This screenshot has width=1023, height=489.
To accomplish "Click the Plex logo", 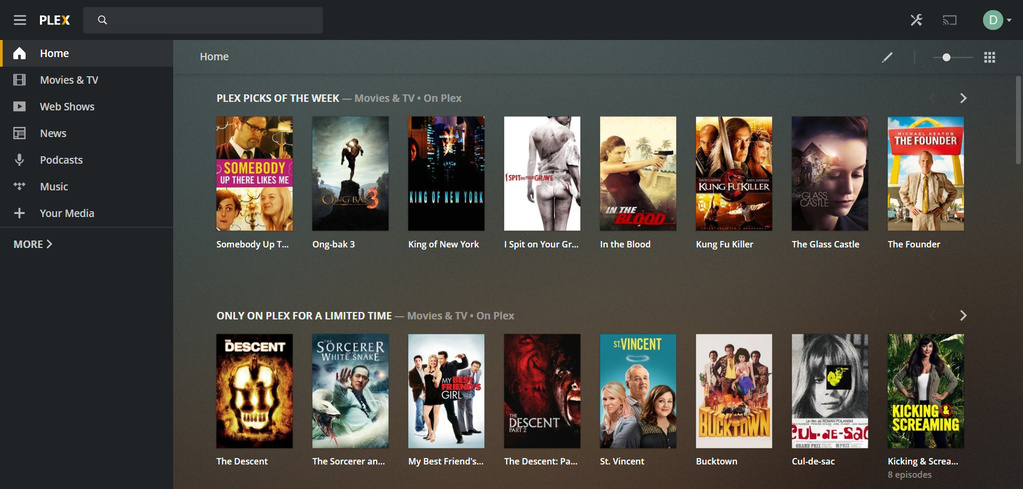I will pyautogui.click(x=54, y=20).
